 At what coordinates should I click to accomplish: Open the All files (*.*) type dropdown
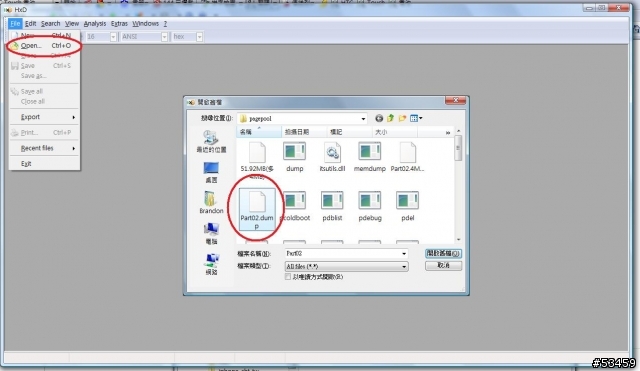pos(346,267)
